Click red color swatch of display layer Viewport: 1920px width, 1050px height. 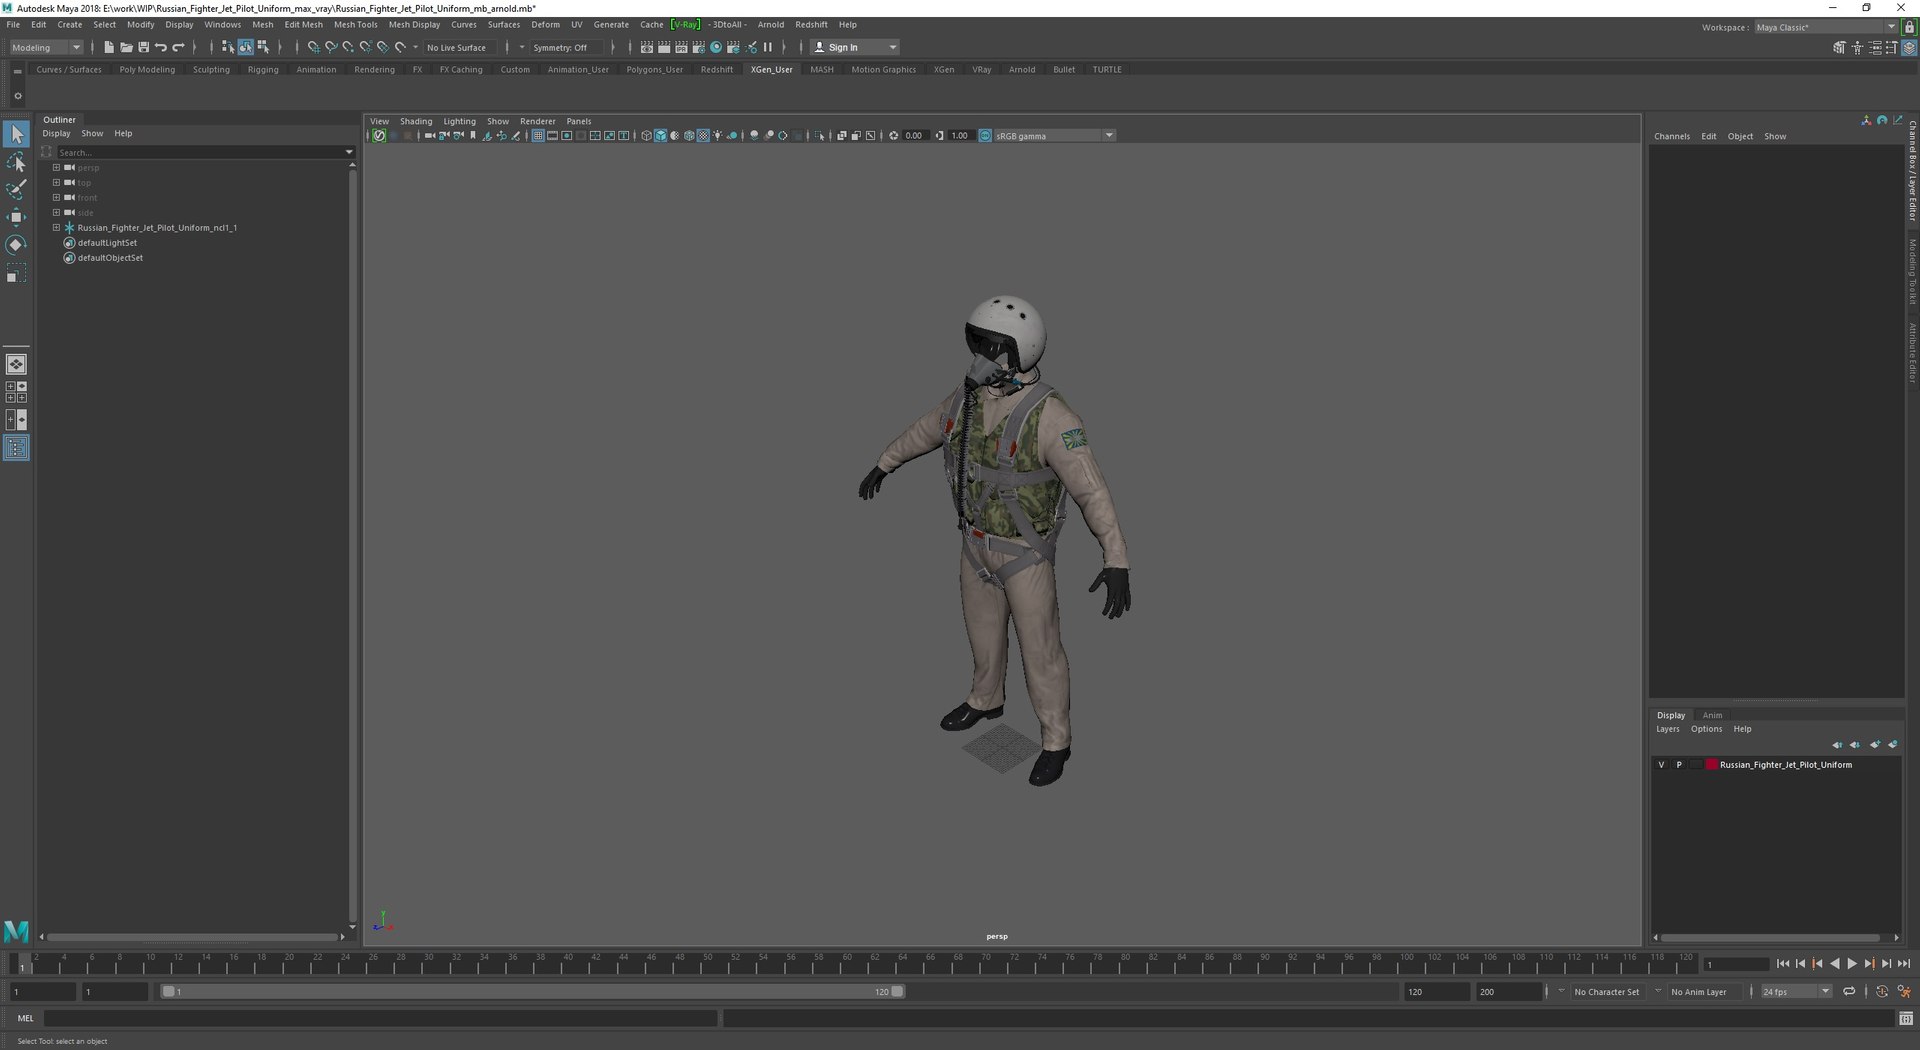click(1711, 765)
